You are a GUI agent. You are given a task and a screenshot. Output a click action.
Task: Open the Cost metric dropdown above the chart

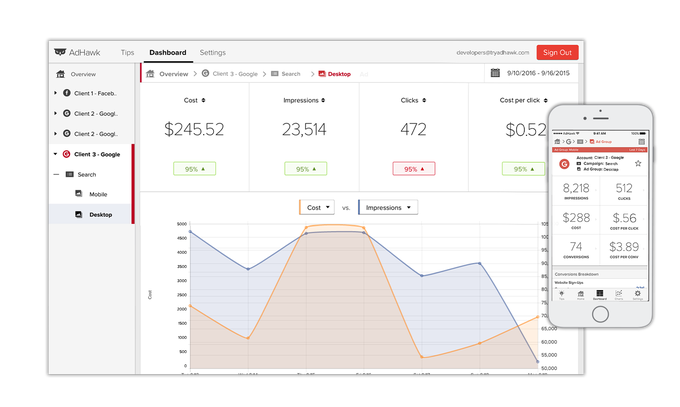(317, 207)
